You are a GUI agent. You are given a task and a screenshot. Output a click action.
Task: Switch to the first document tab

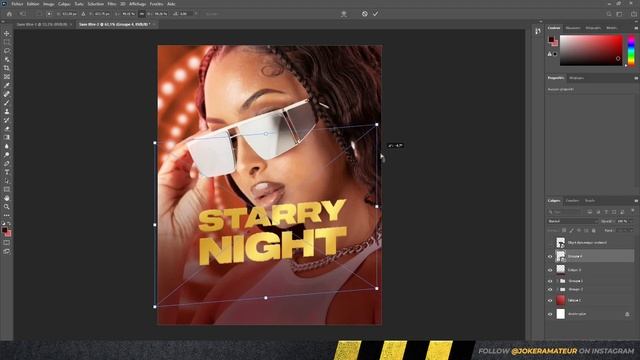click(42, 24)
